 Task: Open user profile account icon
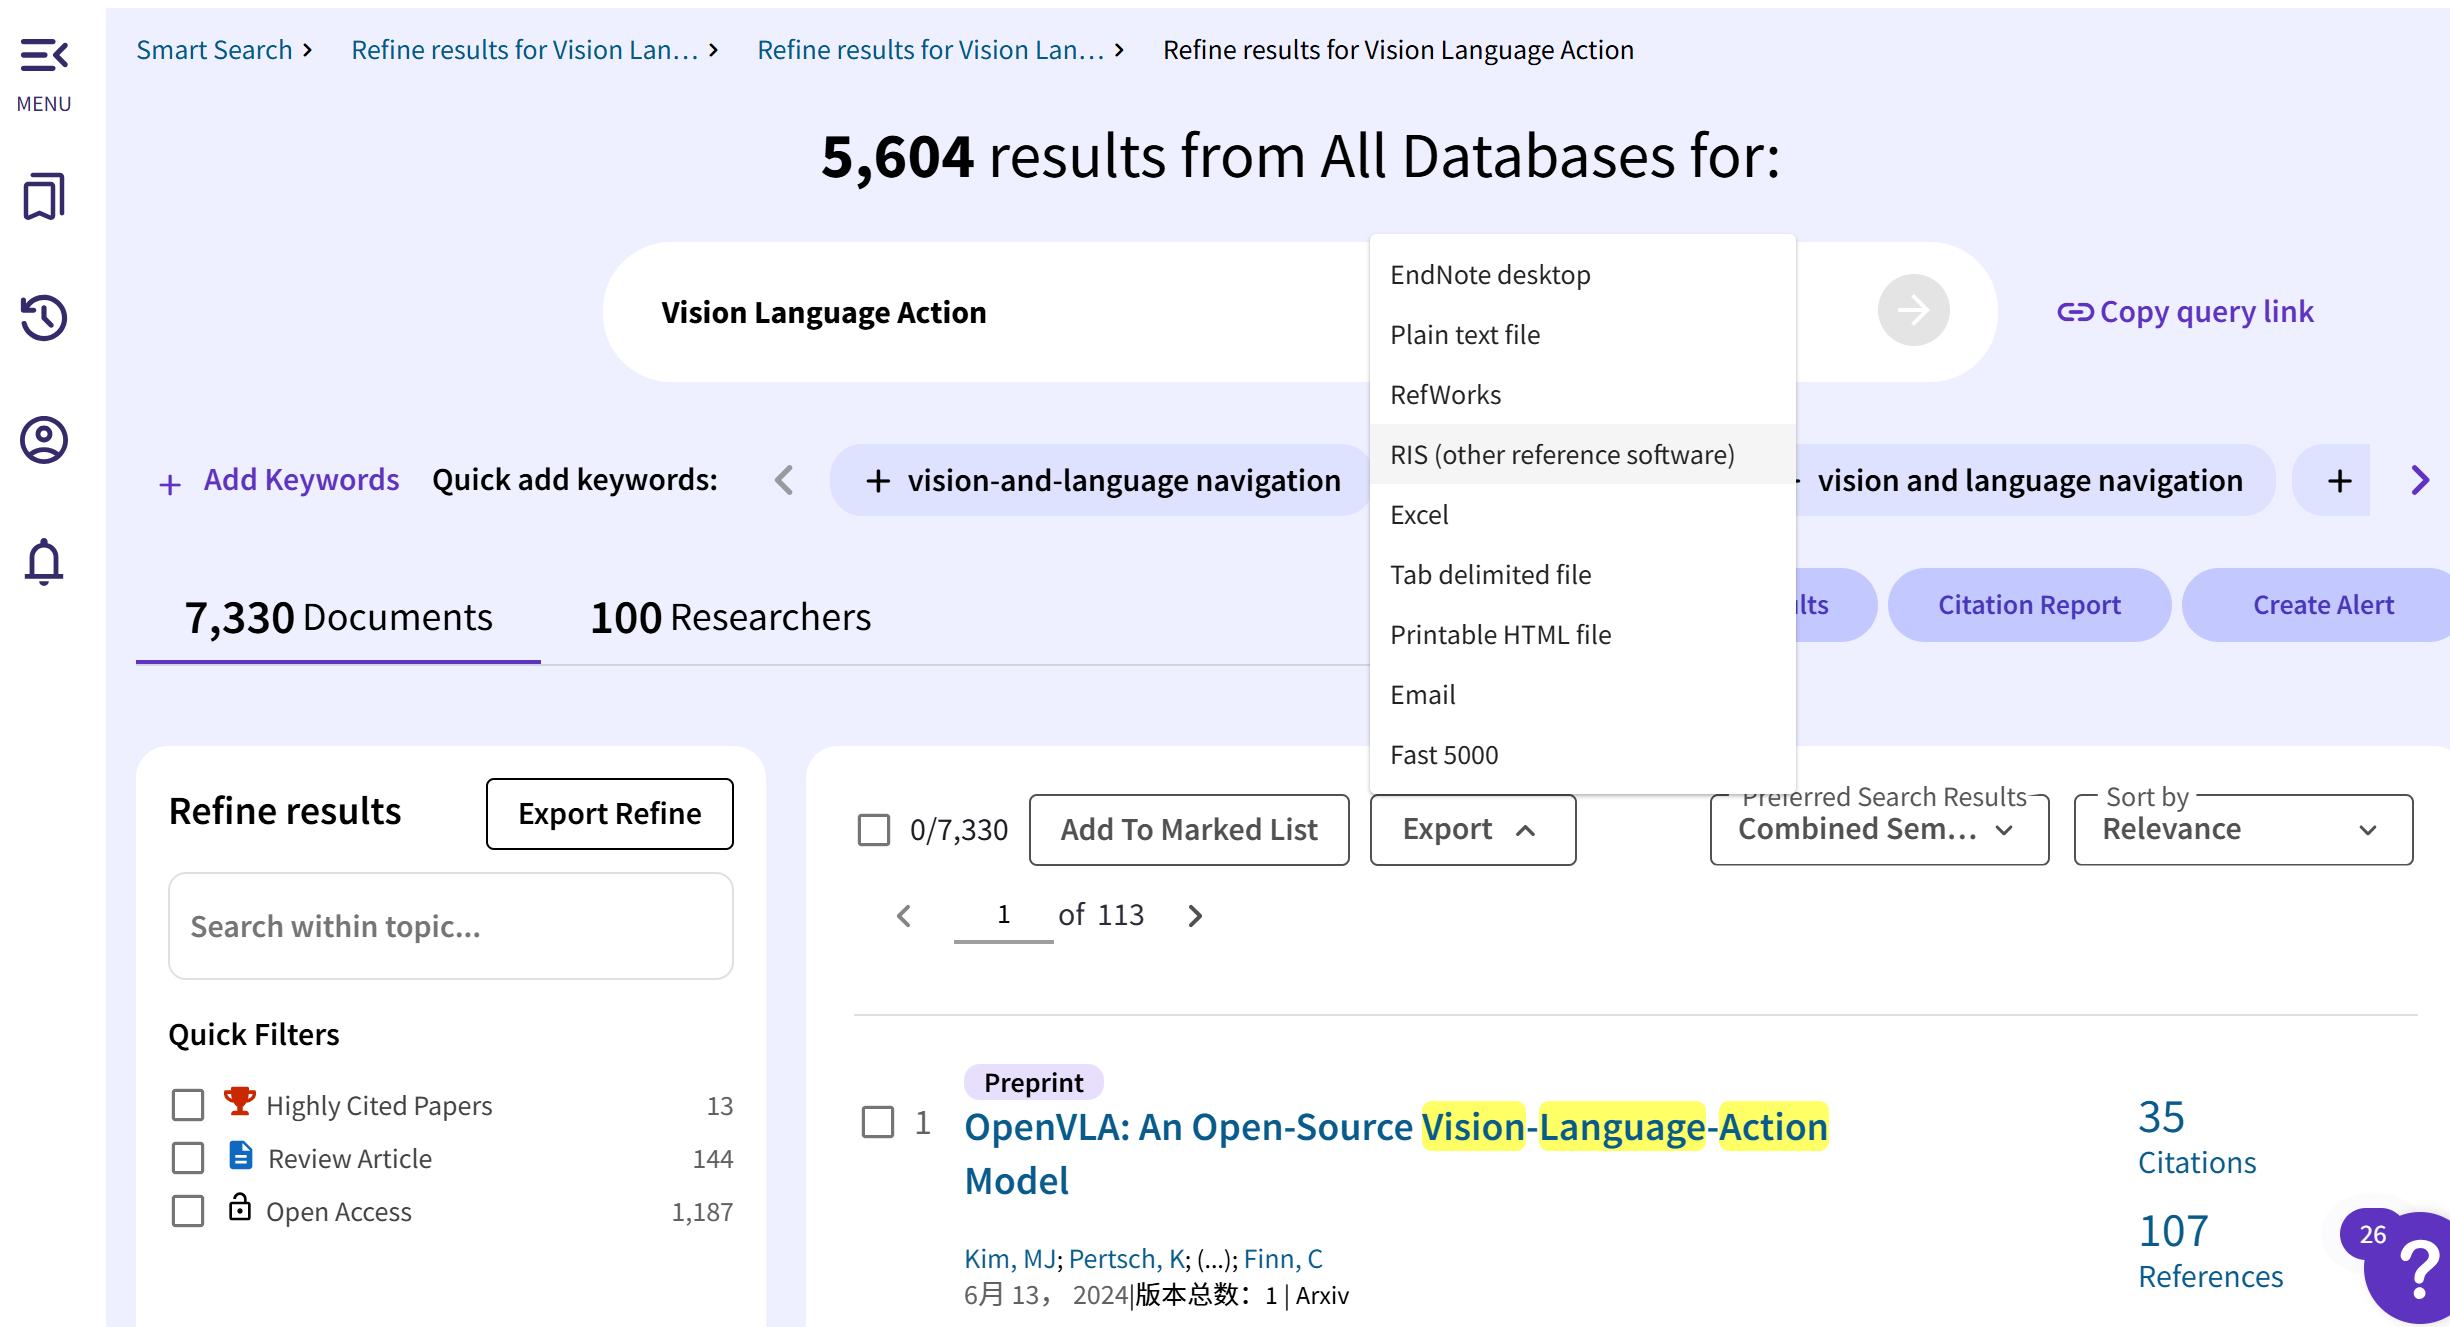pyautogui.click(x=44, y=440)
